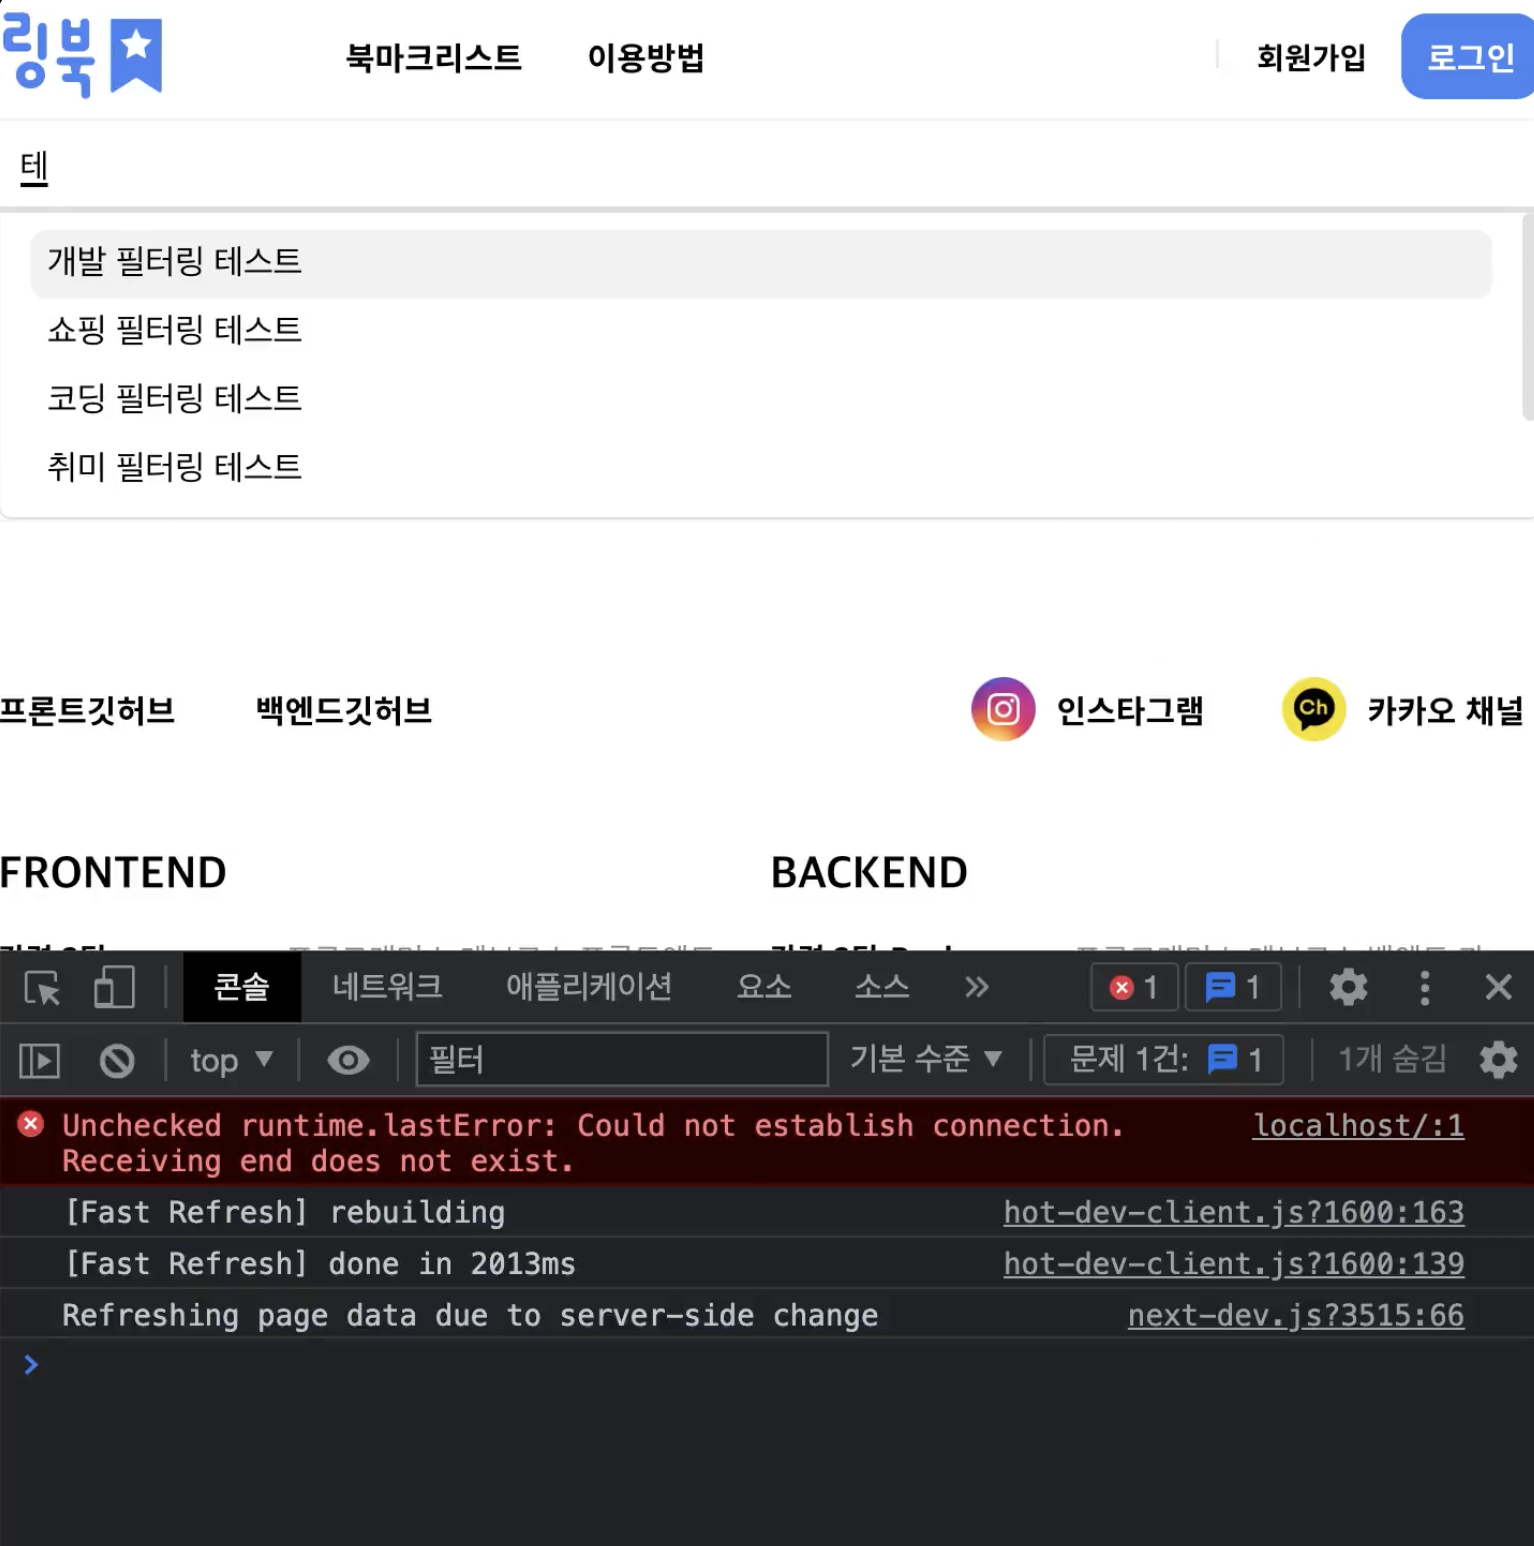
Task: Open the top JavaScript context dropdown
Action: [231, 1060]
